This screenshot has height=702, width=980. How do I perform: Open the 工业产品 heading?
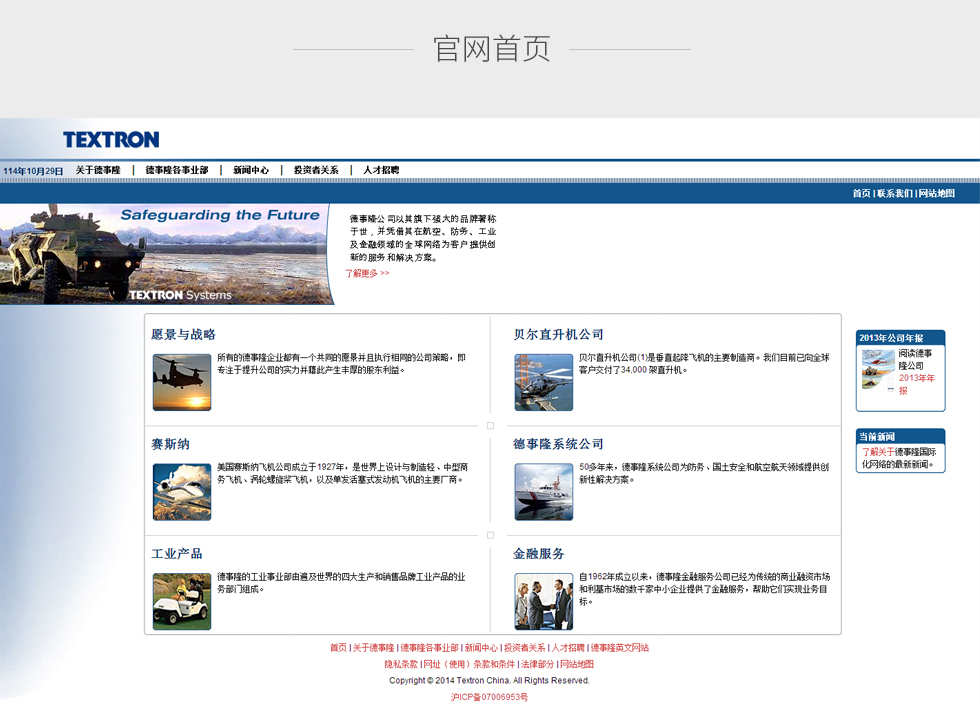(177, 553)
